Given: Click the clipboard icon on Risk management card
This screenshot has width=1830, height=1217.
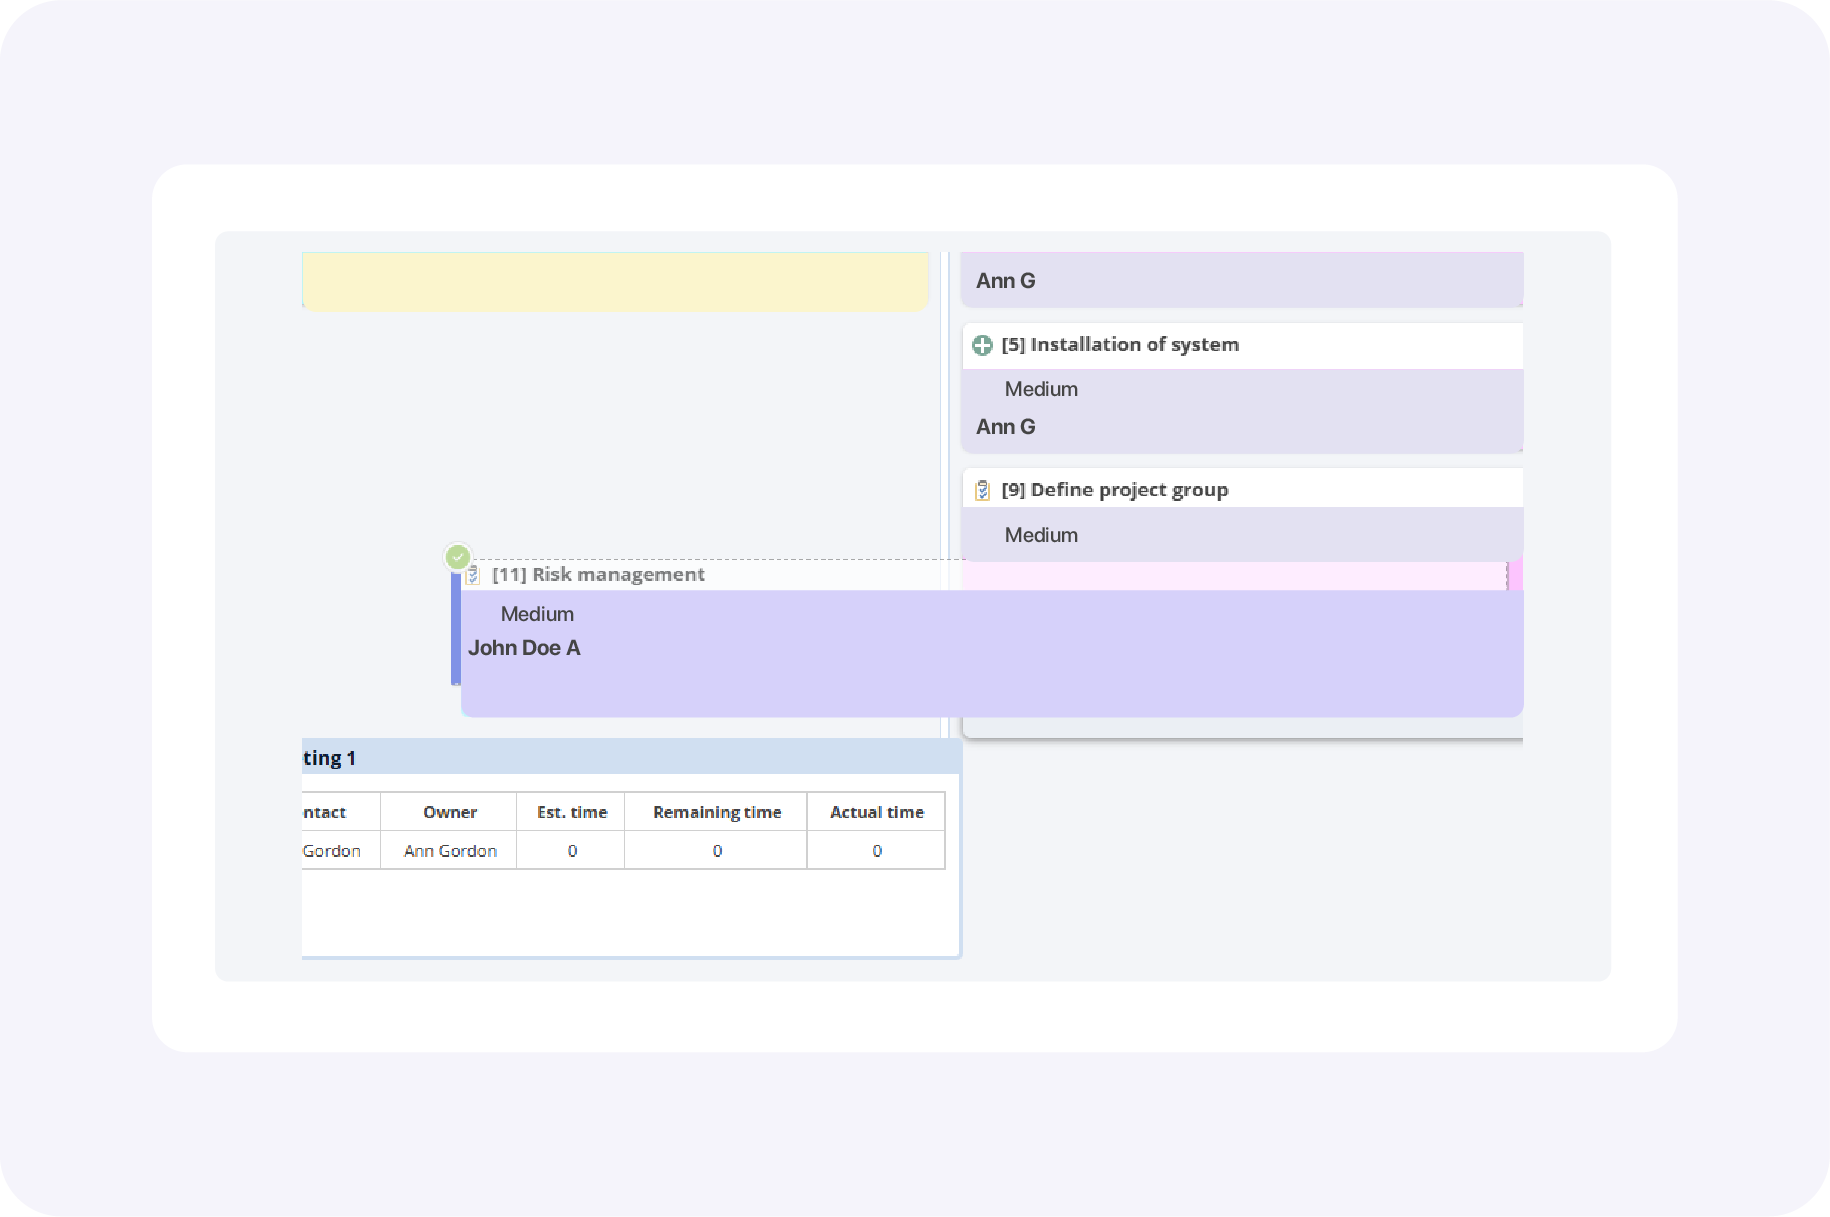Looking at the screenshot, I should (473, 575).
